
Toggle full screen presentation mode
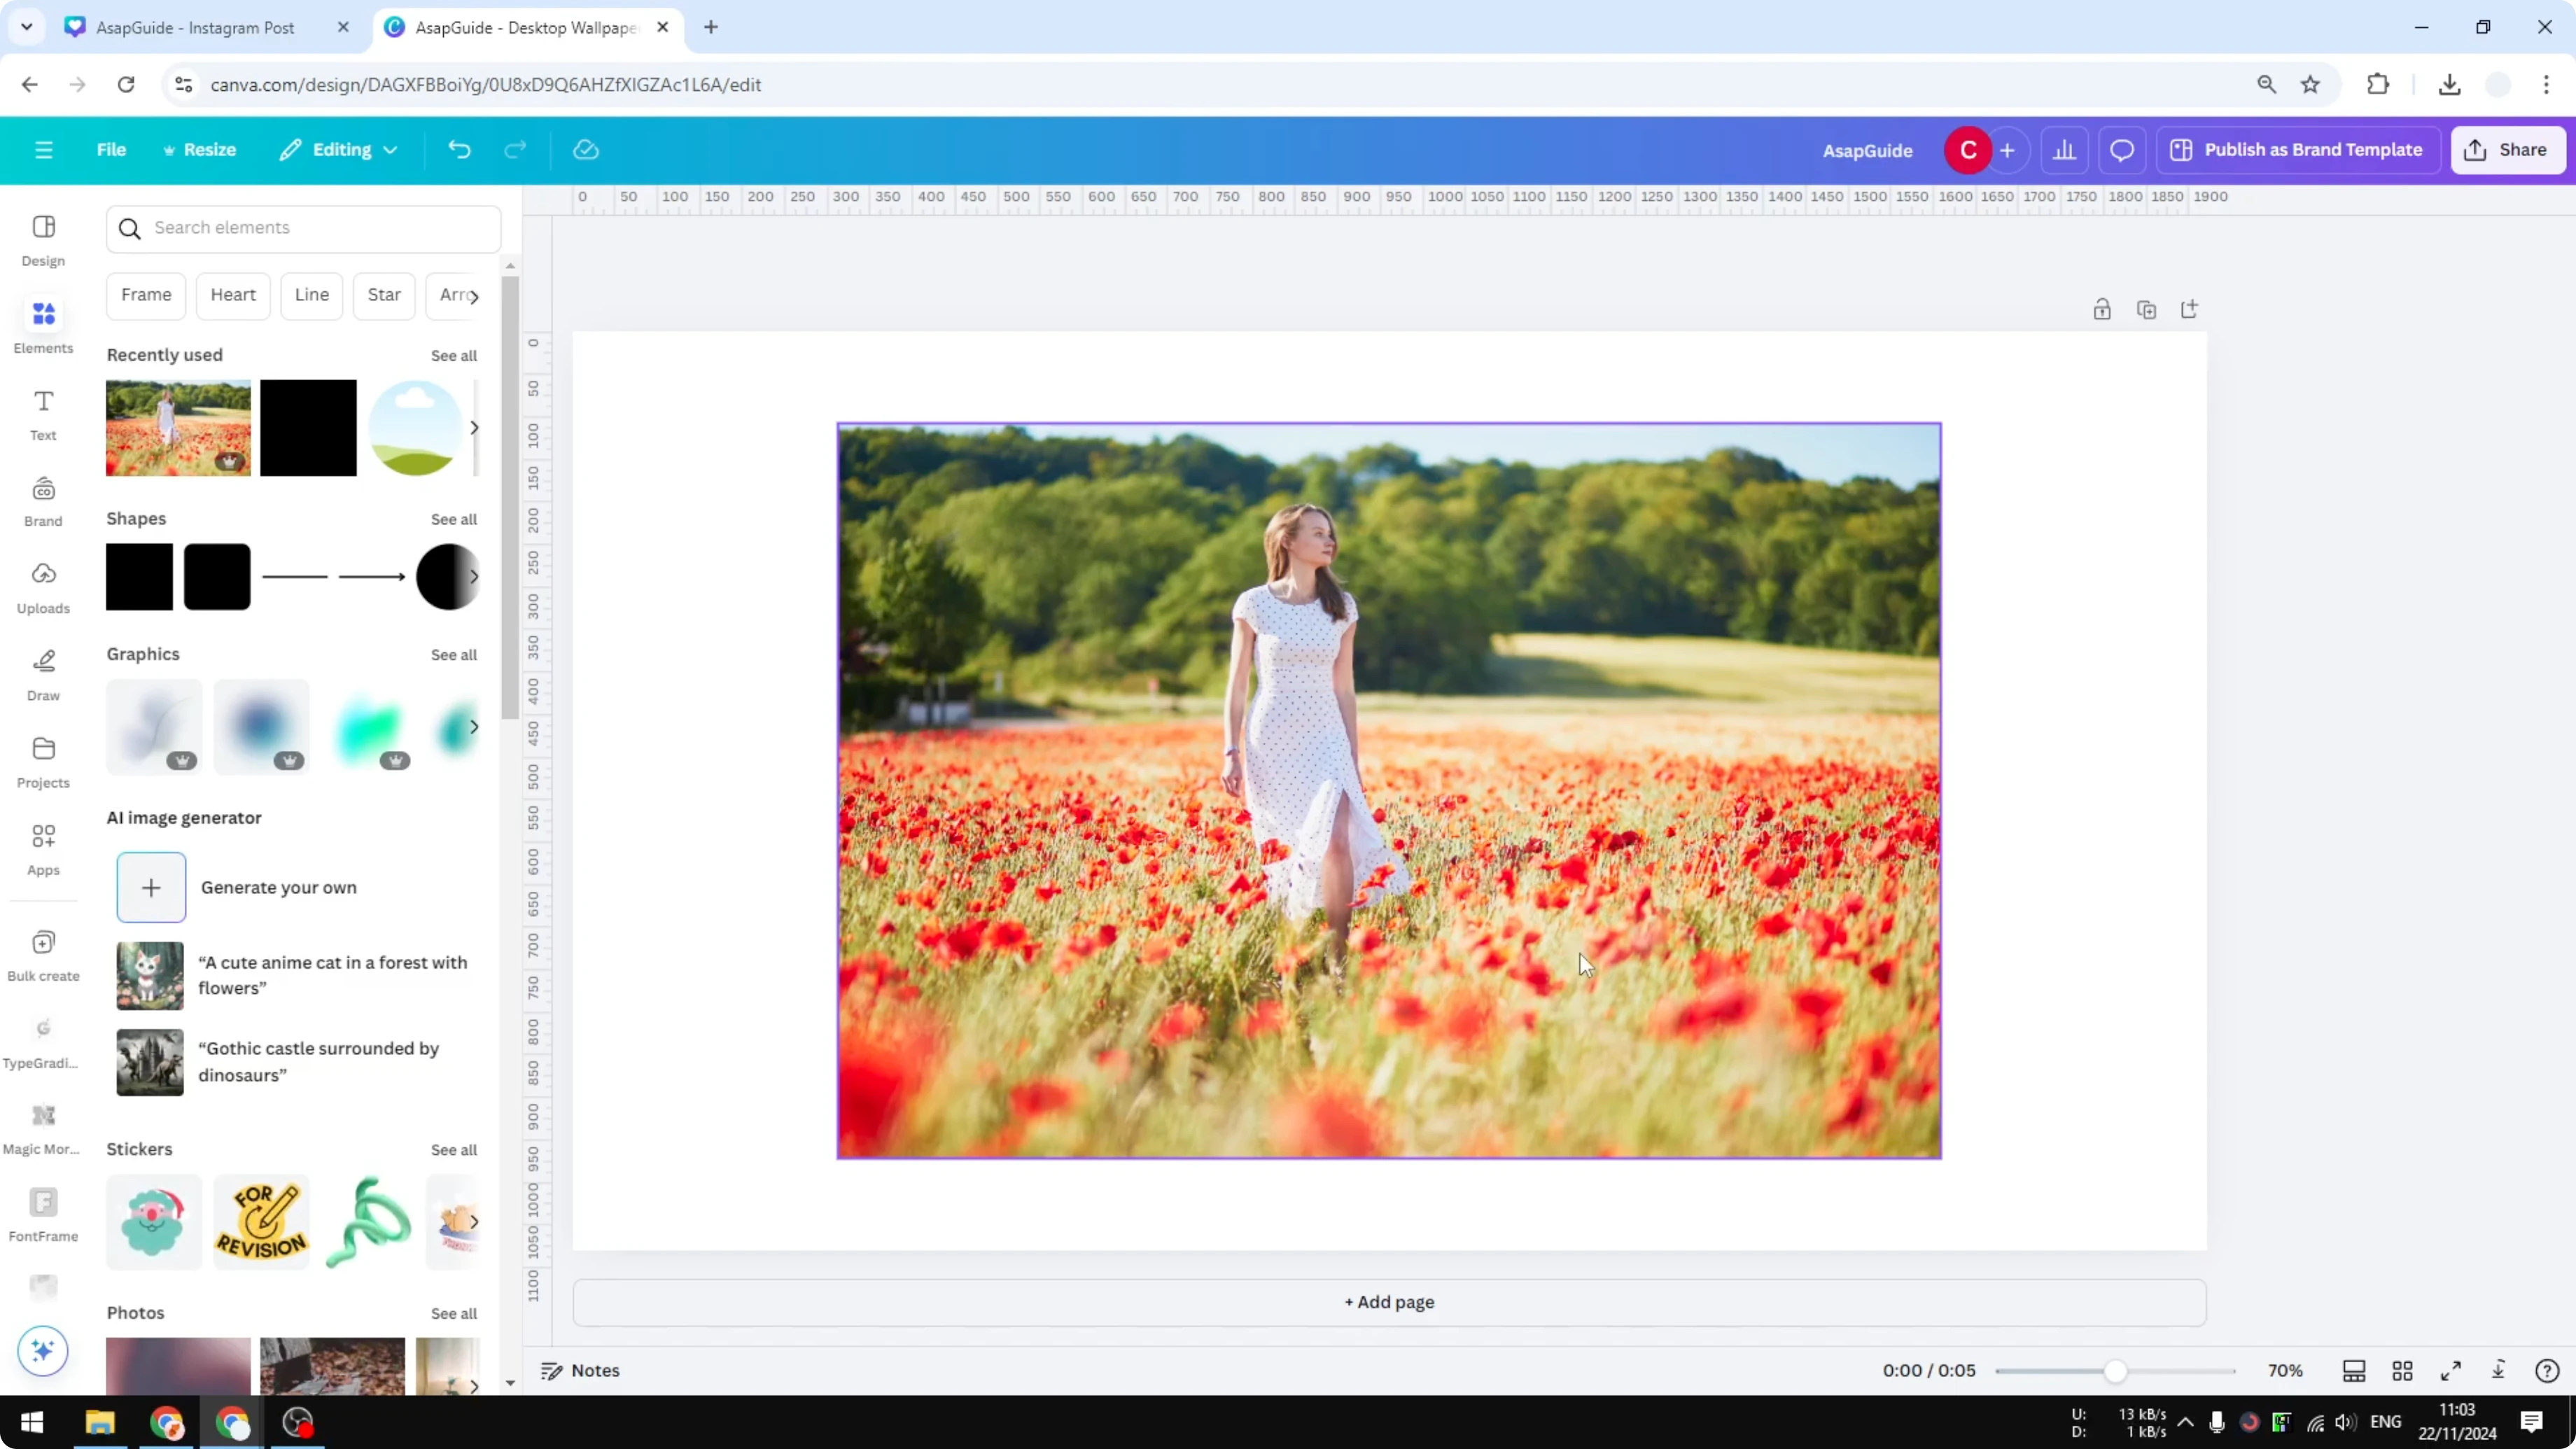(2451, 1370)
